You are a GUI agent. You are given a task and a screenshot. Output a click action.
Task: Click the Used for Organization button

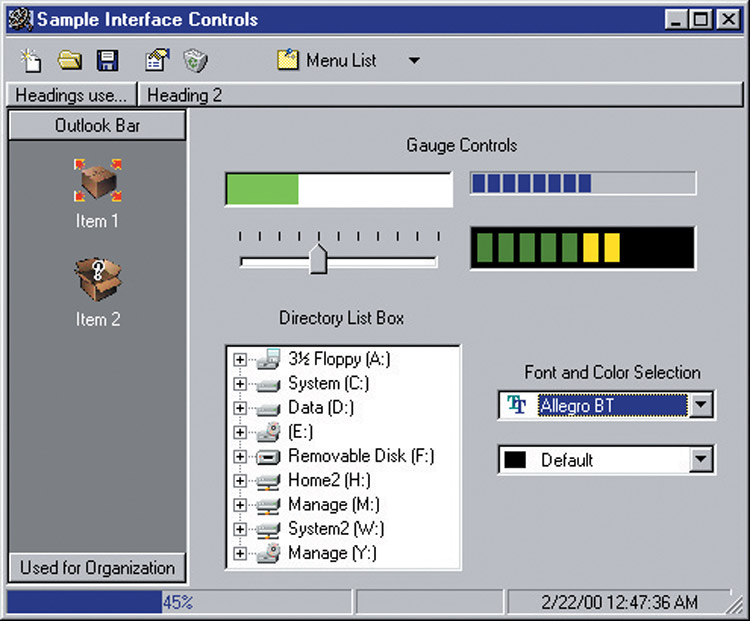97,568
